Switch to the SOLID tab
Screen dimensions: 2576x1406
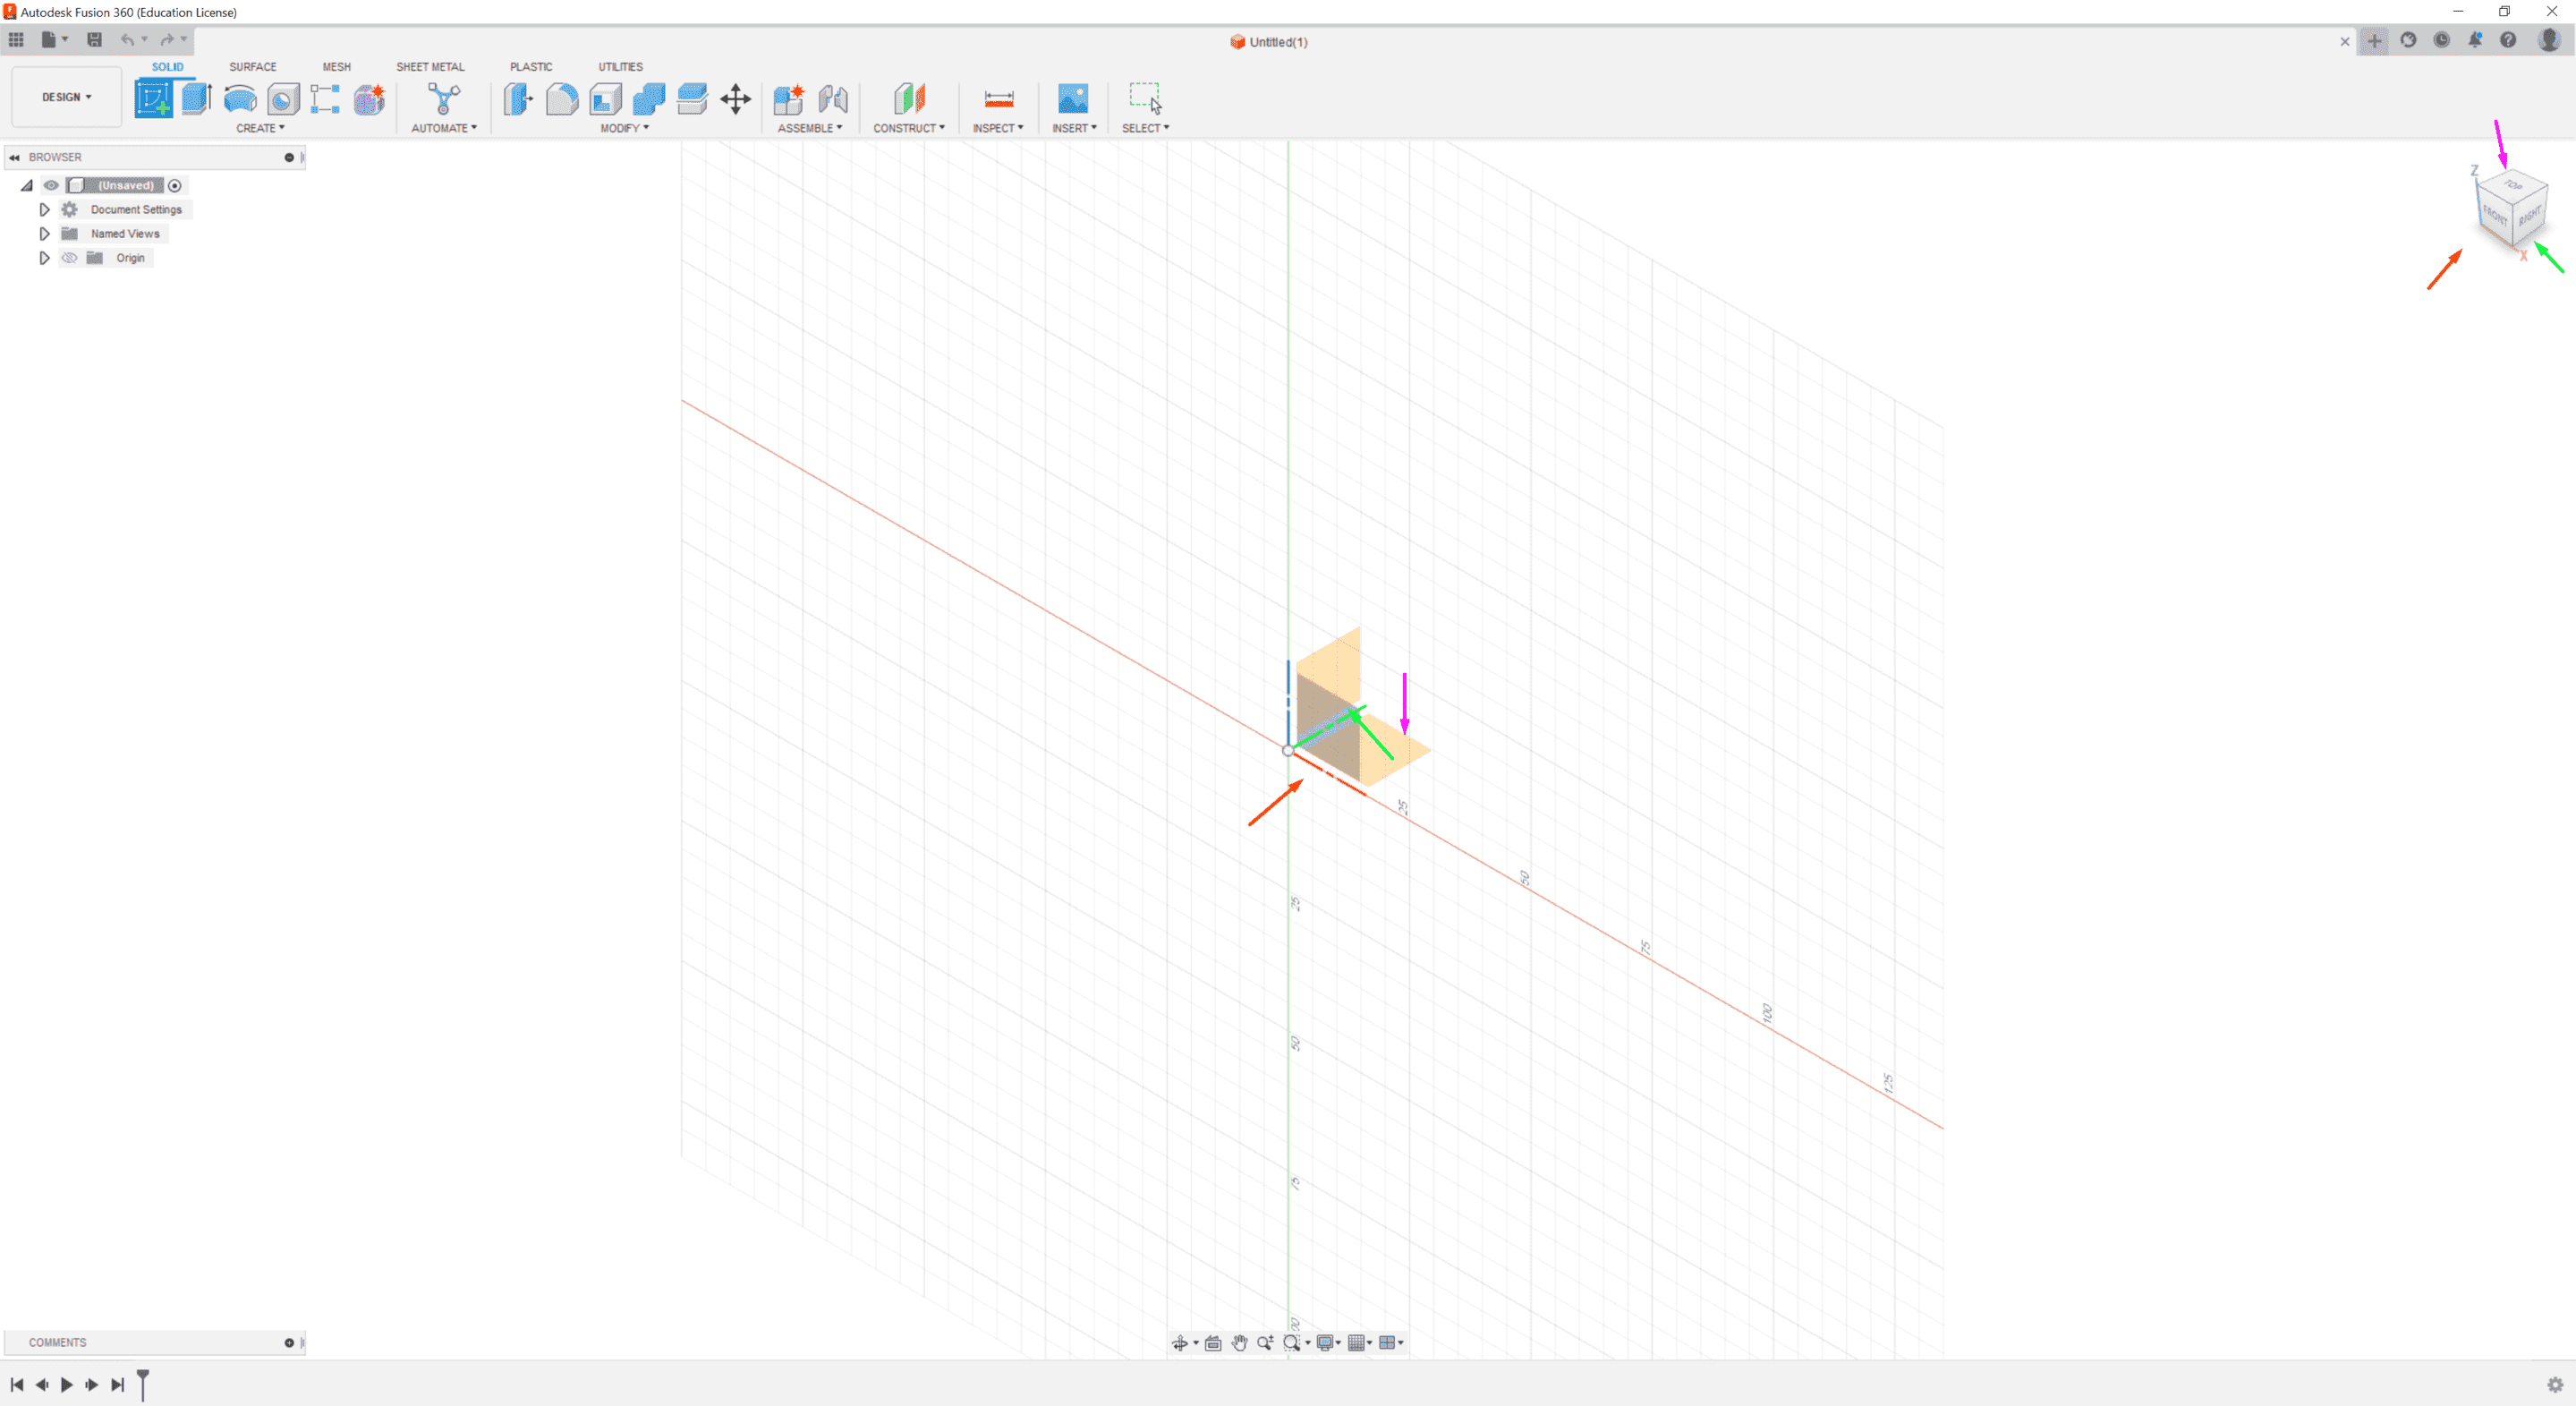coord(167,67)
